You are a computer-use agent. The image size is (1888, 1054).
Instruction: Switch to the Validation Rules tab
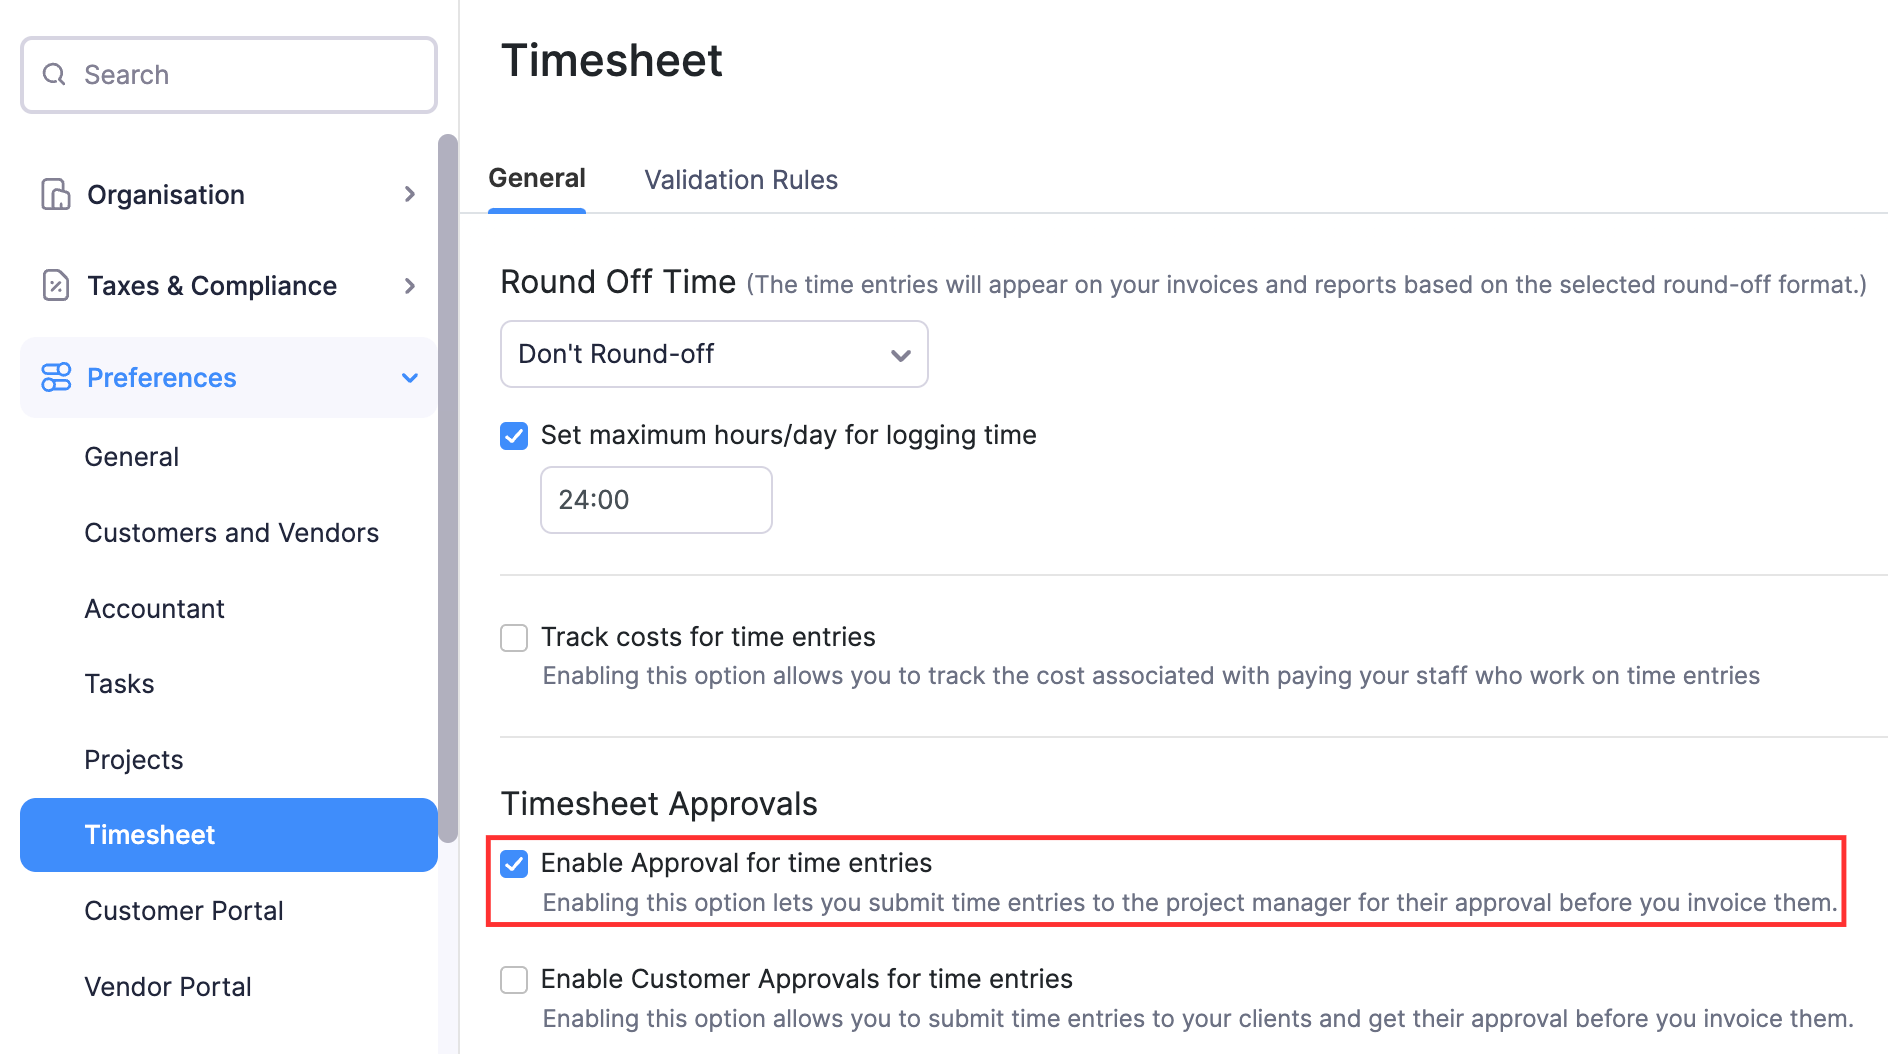[x=740, y=180]
